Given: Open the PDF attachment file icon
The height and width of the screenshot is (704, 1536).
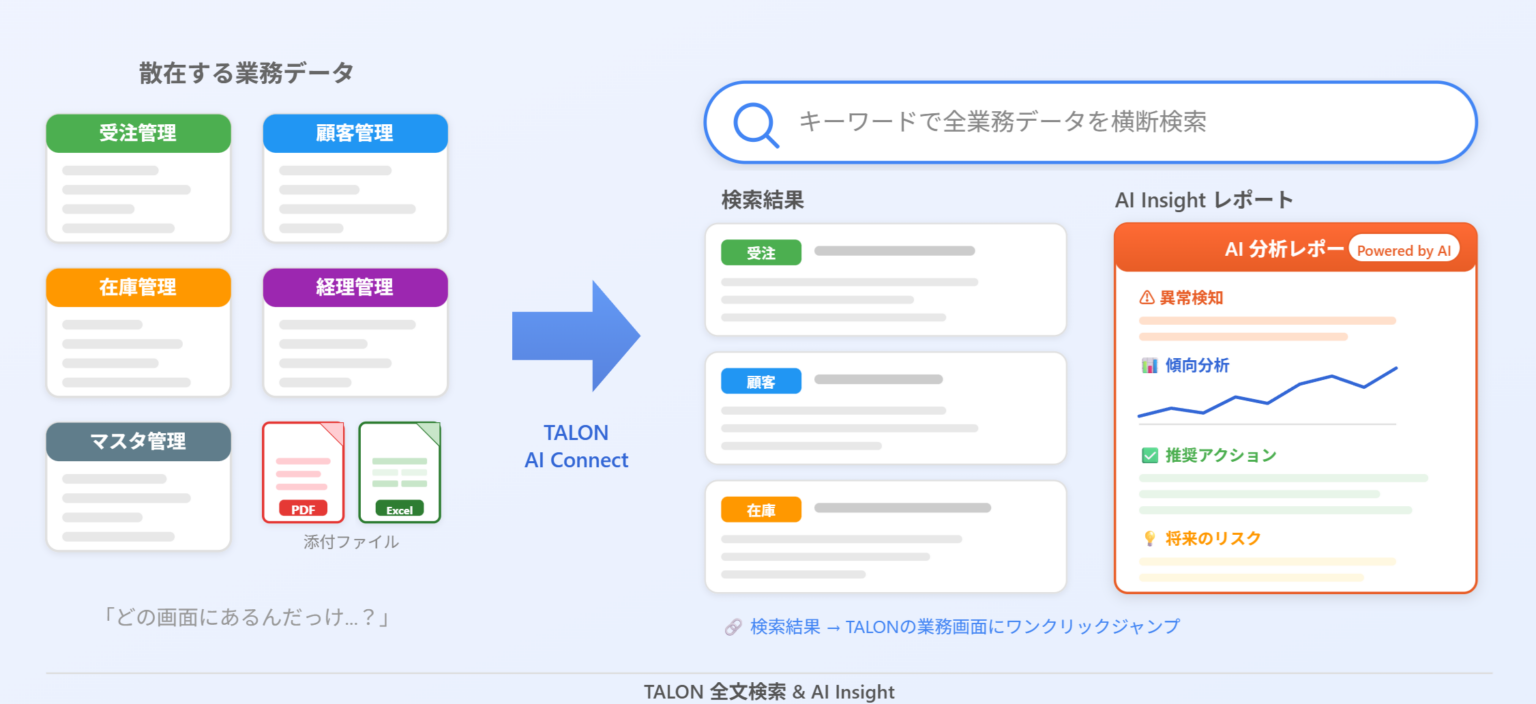Looking at the screenshot, I should tap(303, 472).
